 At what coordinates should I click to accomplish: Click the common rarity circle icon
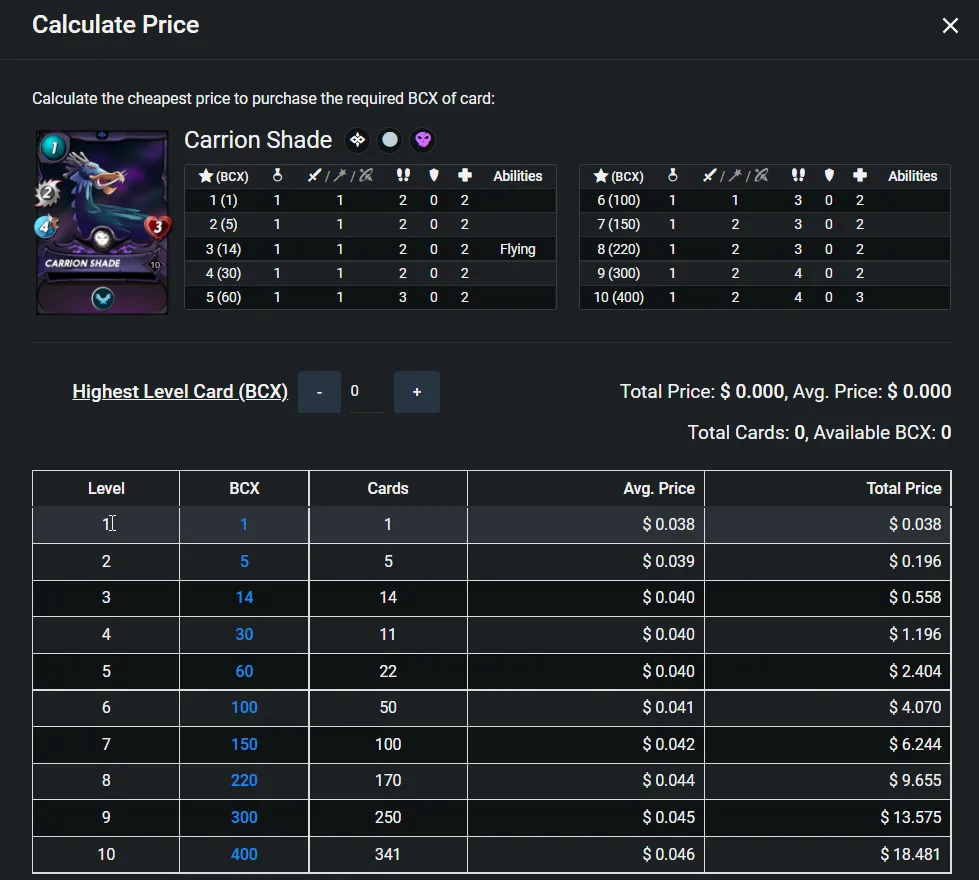[390, 140]
